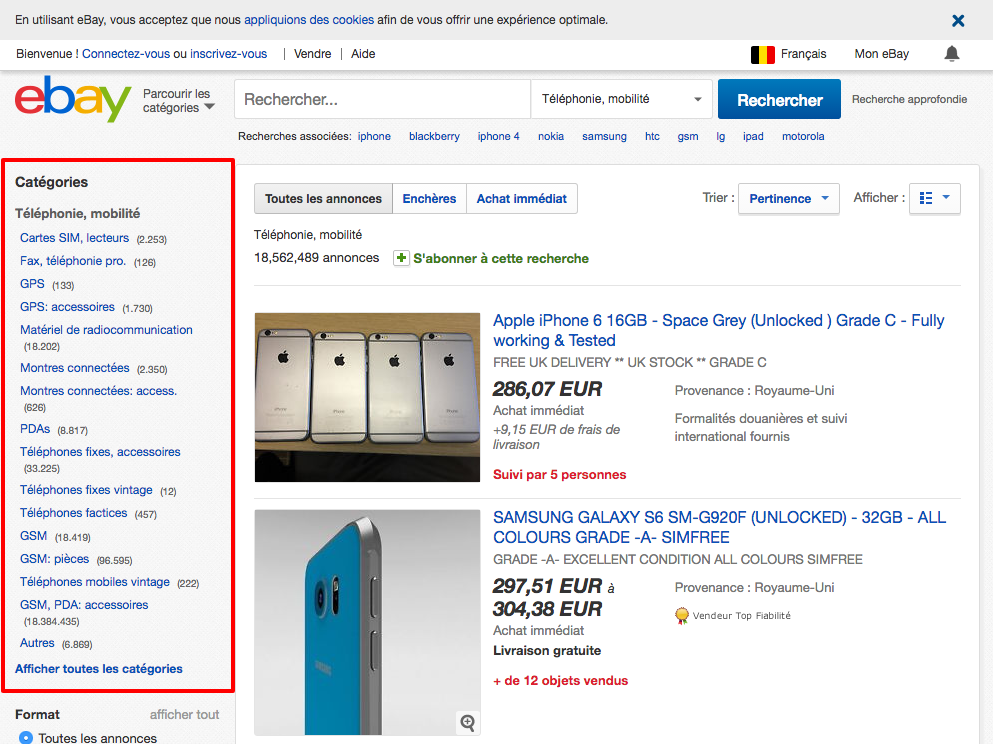Screen dimensions: 993x744
Task: Click the Top Fiabilité seller badge icon
Action: 682,616
